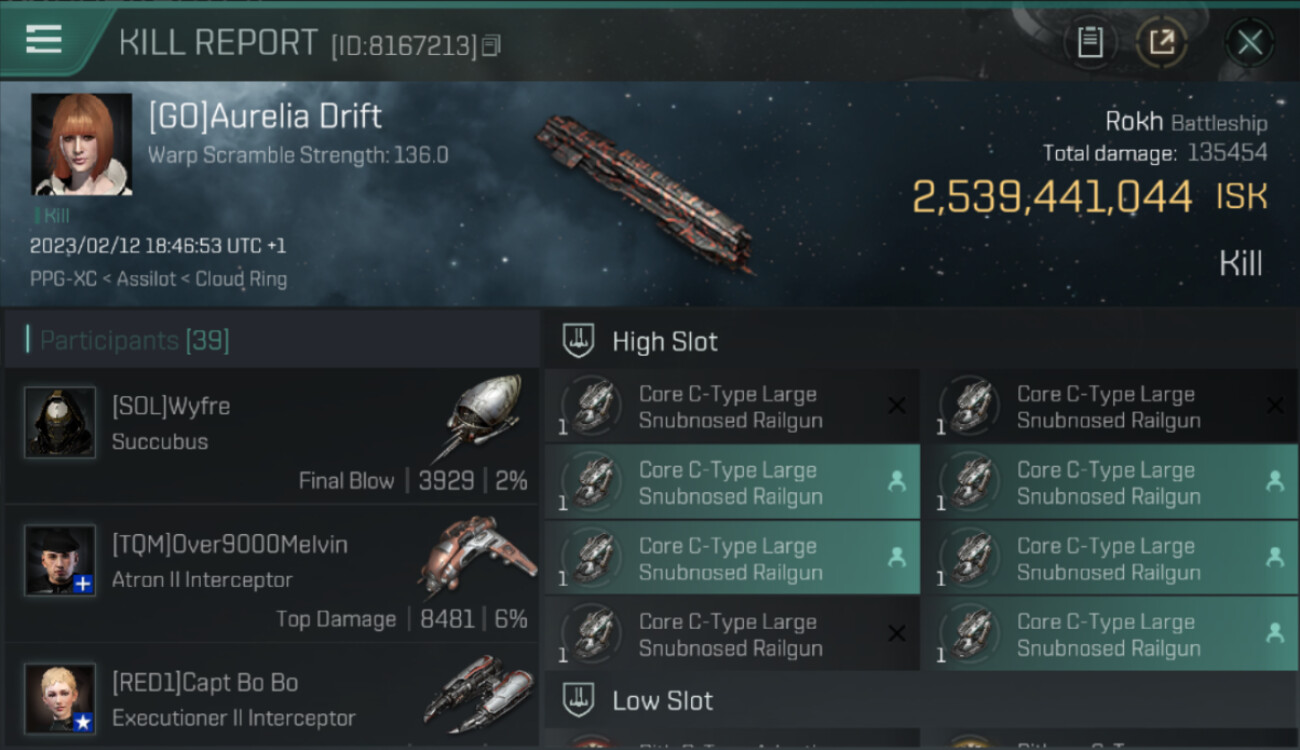Click the High Slot section header
Viewport: 1300px width, 750px height.
pyautogui.click(x=665, y=342)
